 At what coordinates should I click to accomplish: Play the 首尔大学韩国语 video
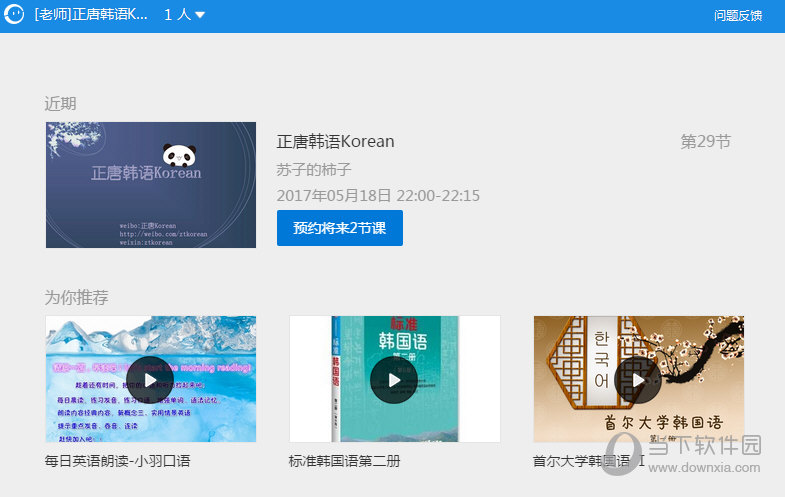638,379
